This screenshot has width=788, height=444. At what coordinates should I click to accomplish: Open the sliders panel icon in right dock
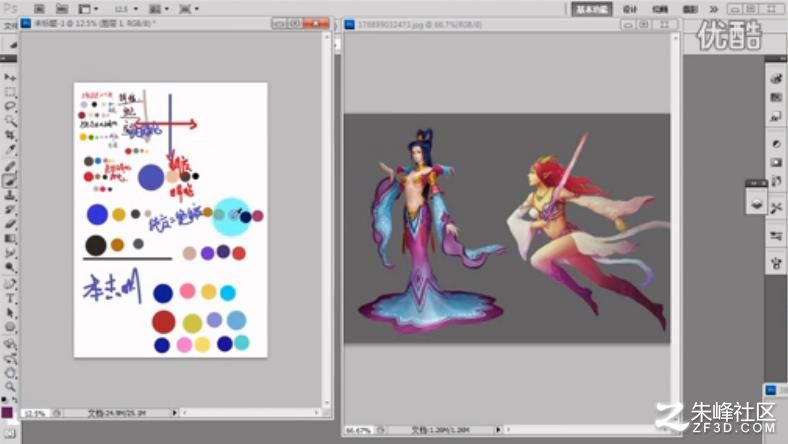coord(776,235)
